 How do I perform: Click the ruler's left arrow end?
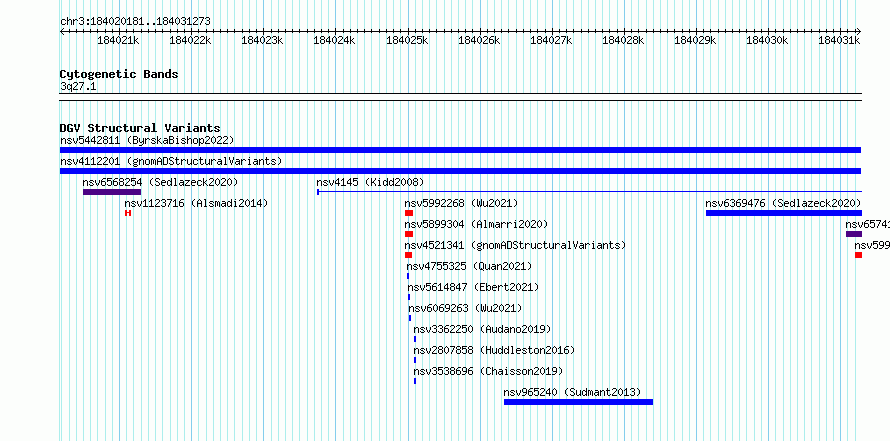(62, 31)
